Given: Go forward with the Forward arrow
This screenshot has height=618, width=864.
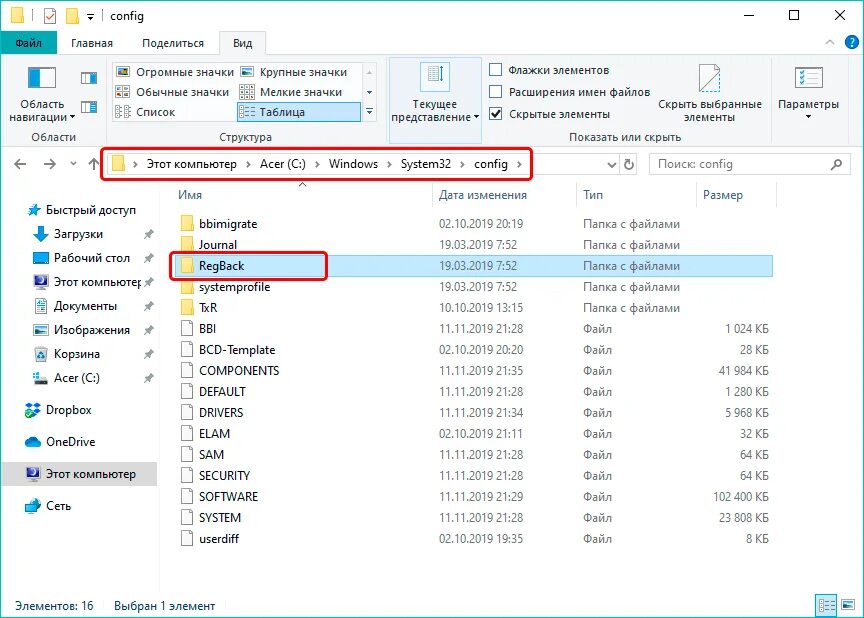Looking at the screenshot, I should 50,164.
